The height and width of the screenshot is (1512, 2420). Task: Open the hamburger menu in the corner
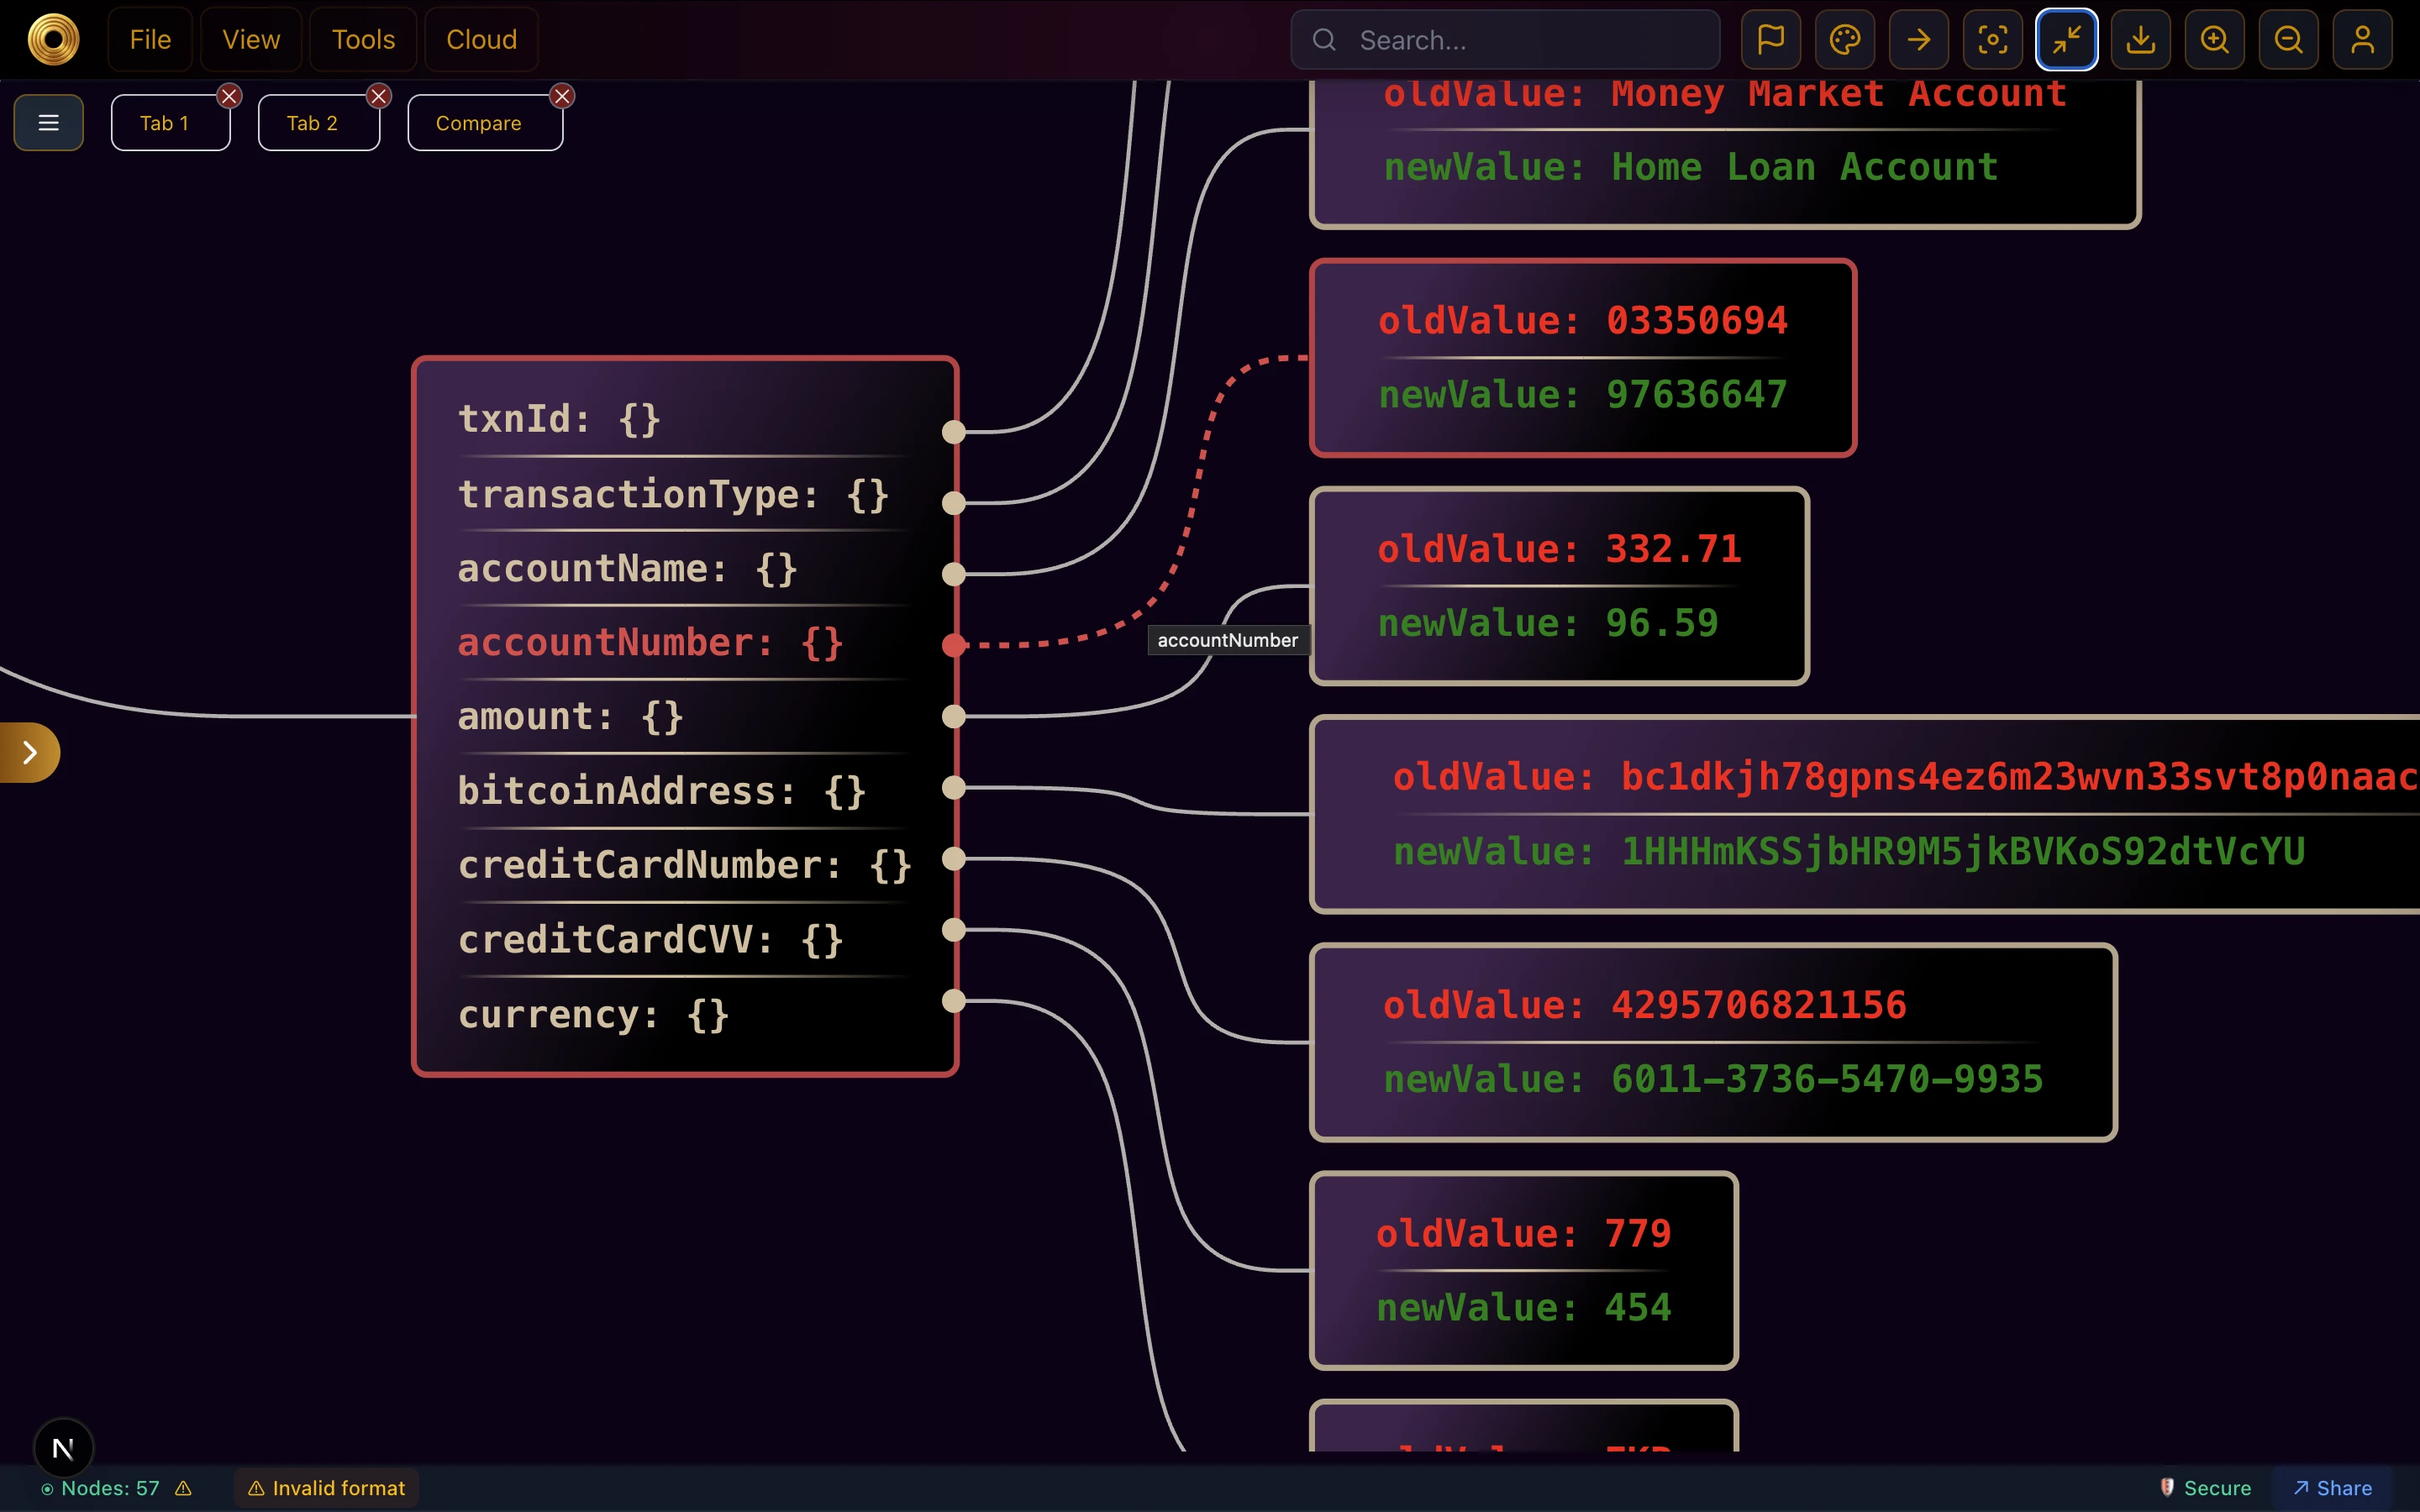tap(48, 122)
